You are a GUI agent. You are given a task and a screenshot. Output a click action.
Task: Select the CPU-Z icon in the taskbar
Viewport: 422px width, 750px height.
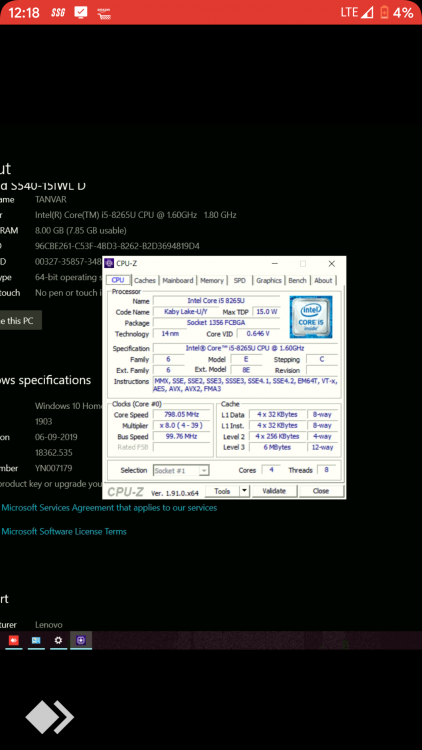(x=81, y=640)
